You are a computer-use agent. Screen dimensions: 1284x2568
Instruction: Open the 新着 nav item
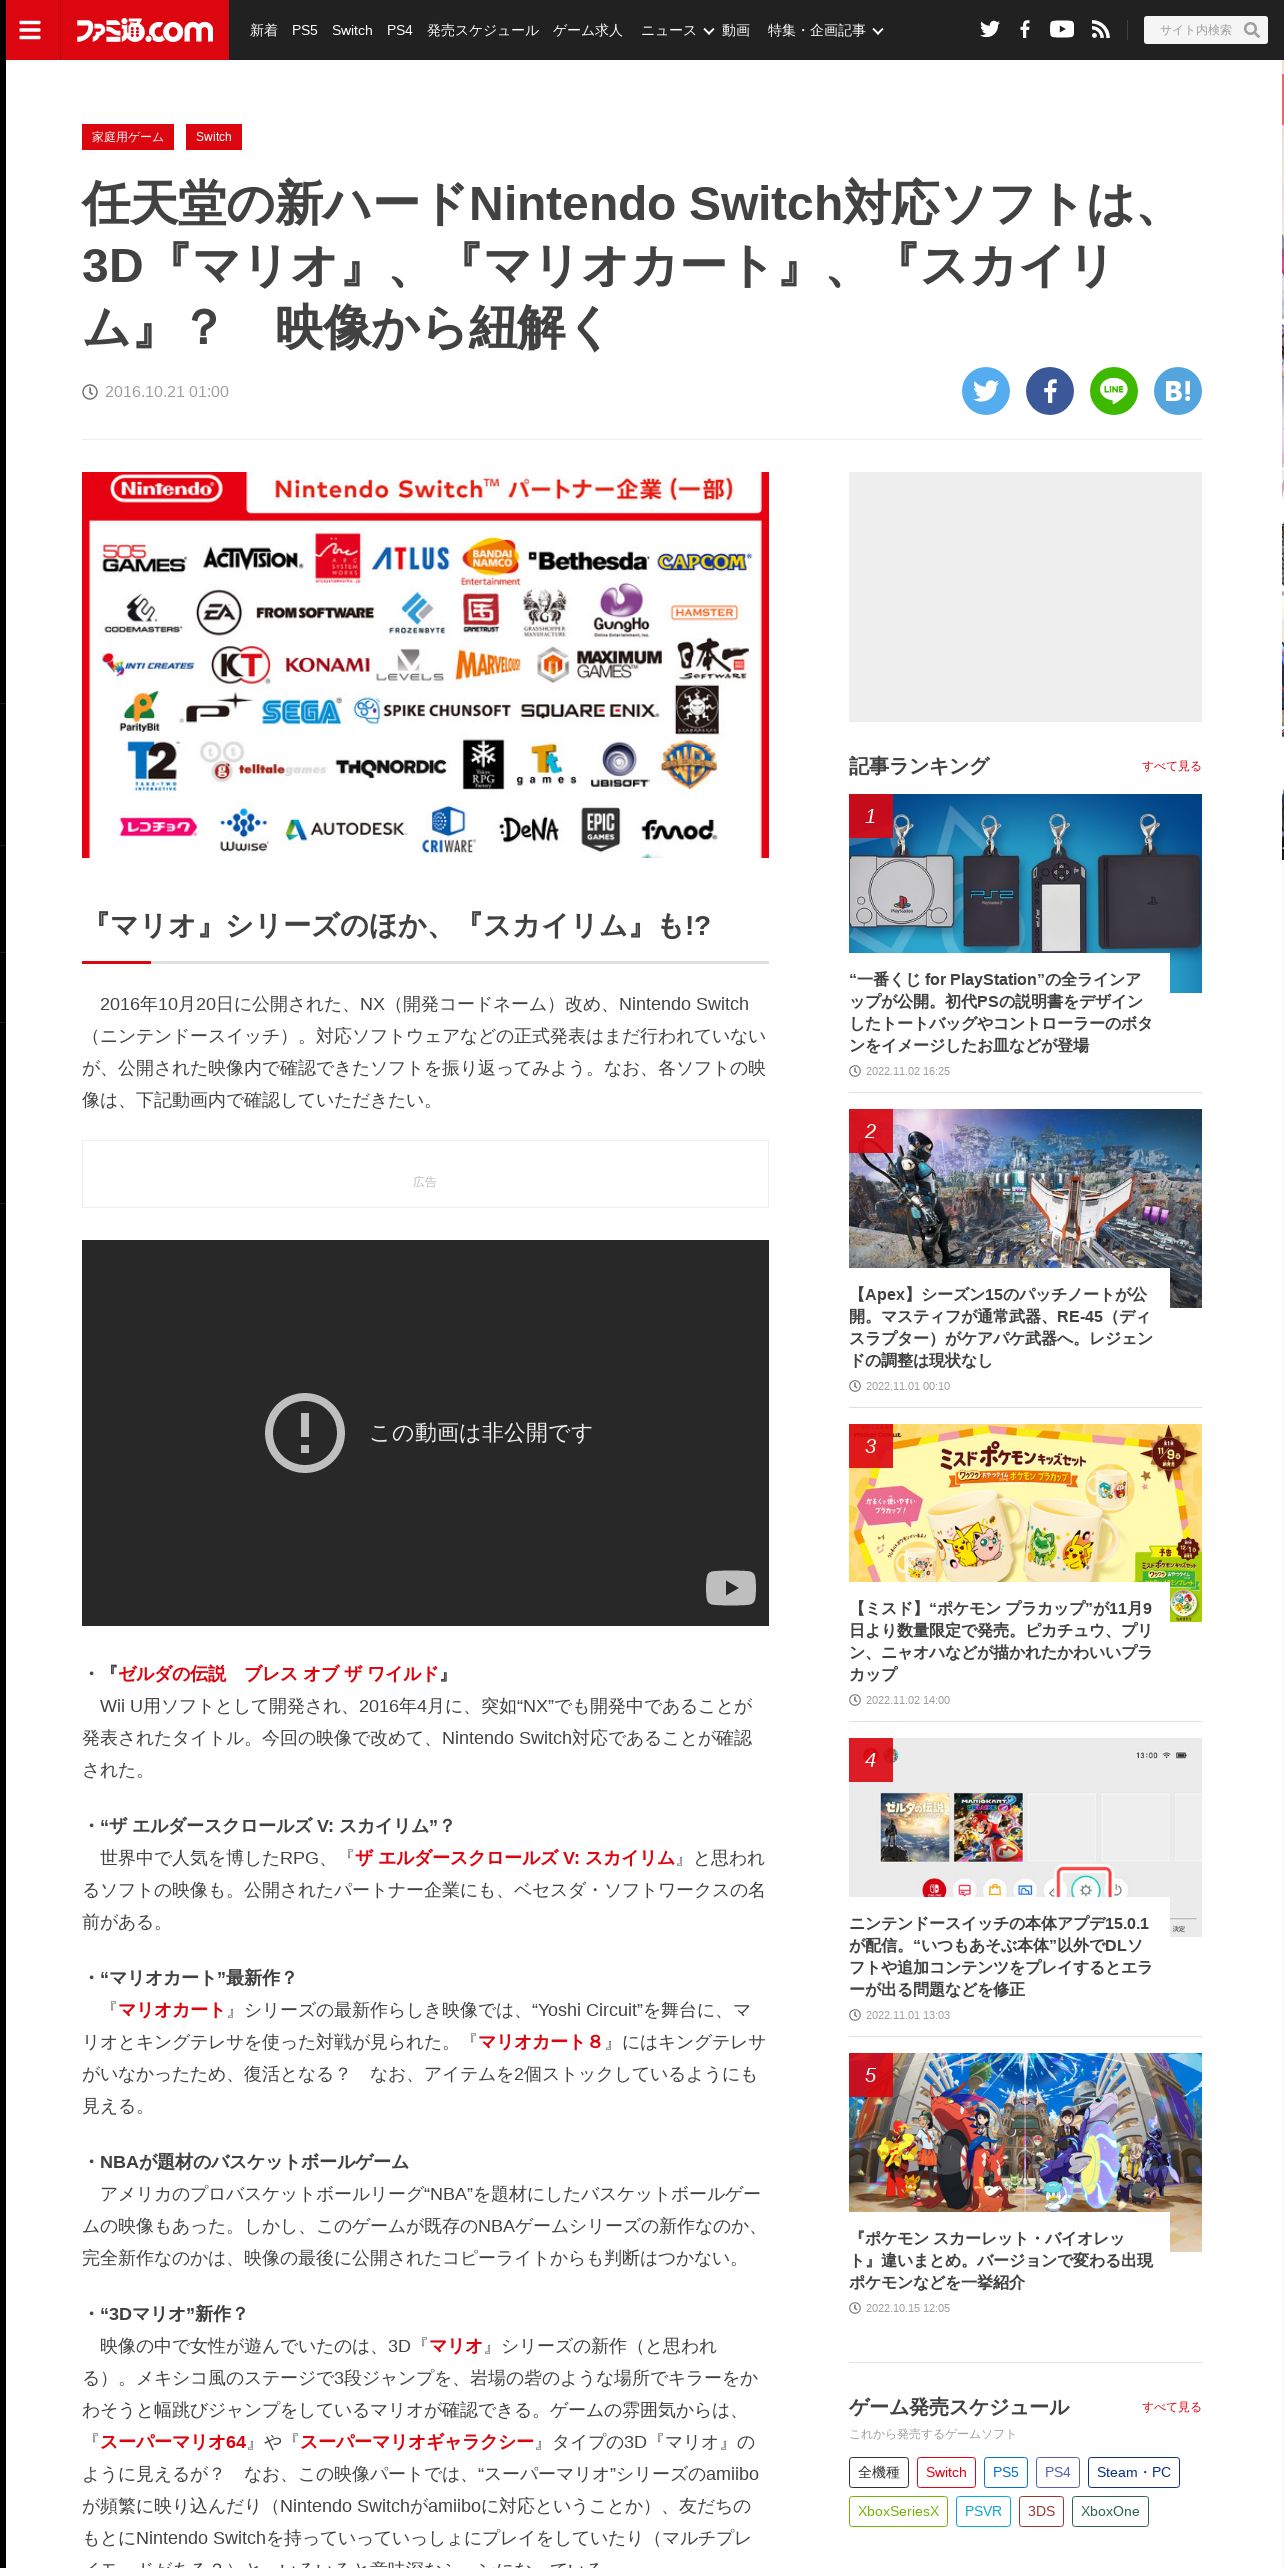[264, 30]
